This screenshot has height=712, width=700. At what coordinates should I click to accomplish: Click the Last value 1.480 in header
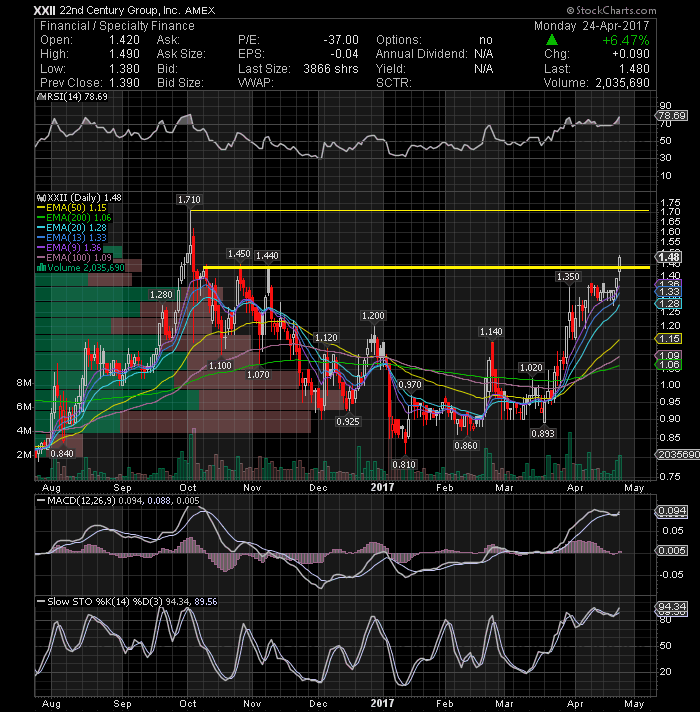634,69
